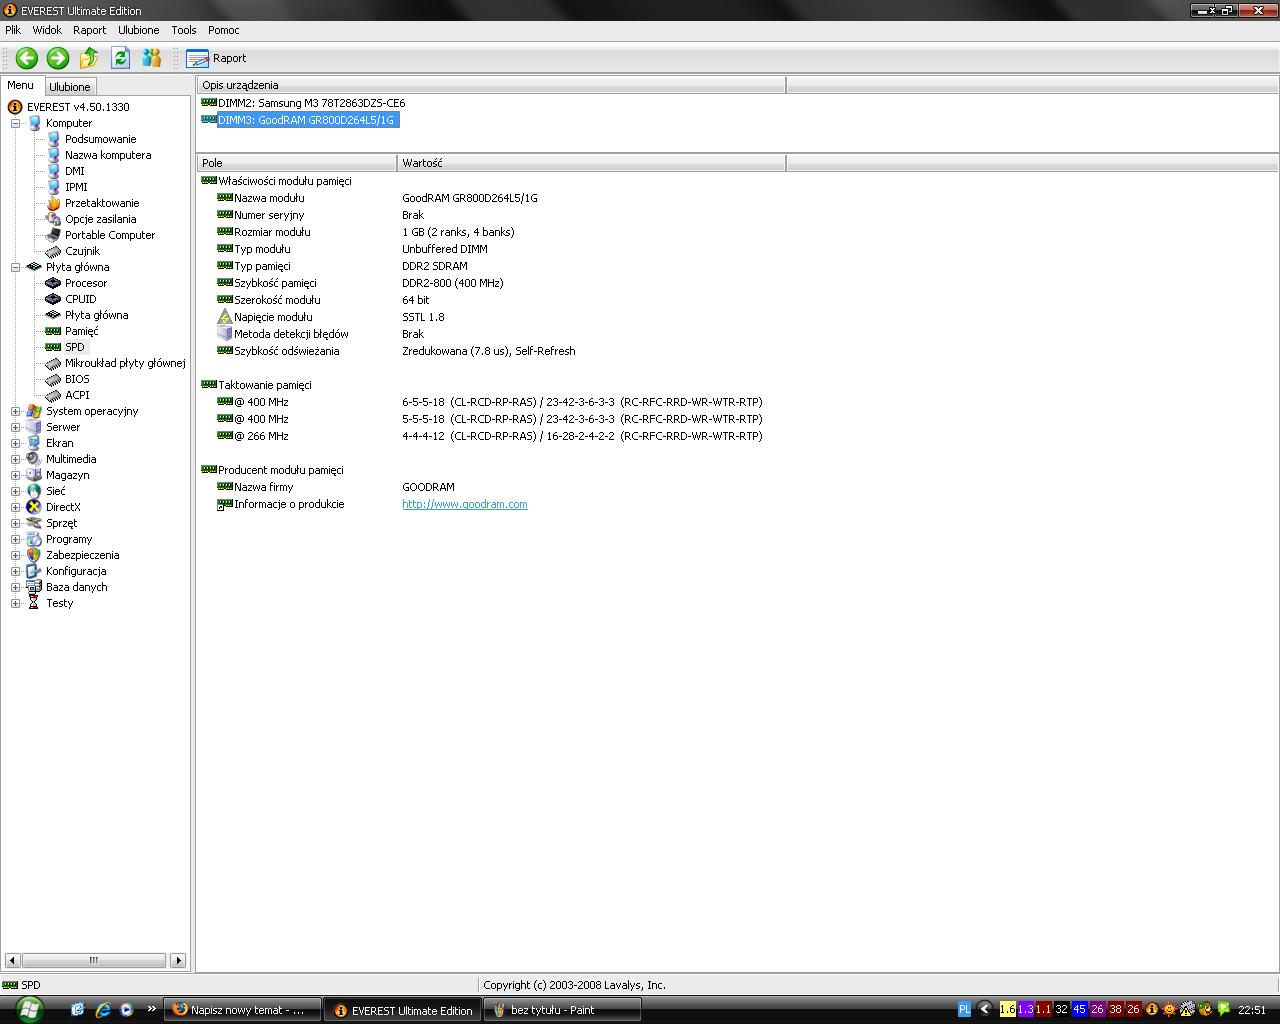Select the Portable Computer laptop icon
1280x1024 pixels.
[x=54, y=235]
